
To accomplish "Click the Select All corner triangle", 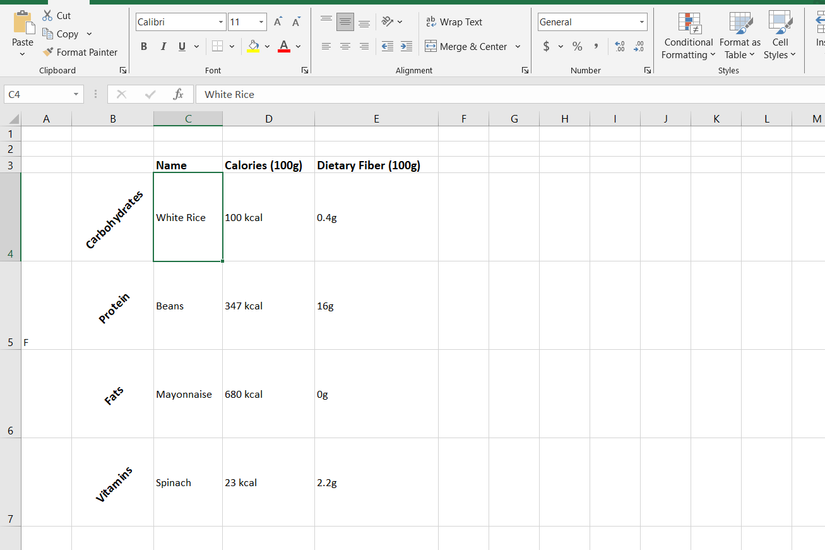I will tap(14, 119).
